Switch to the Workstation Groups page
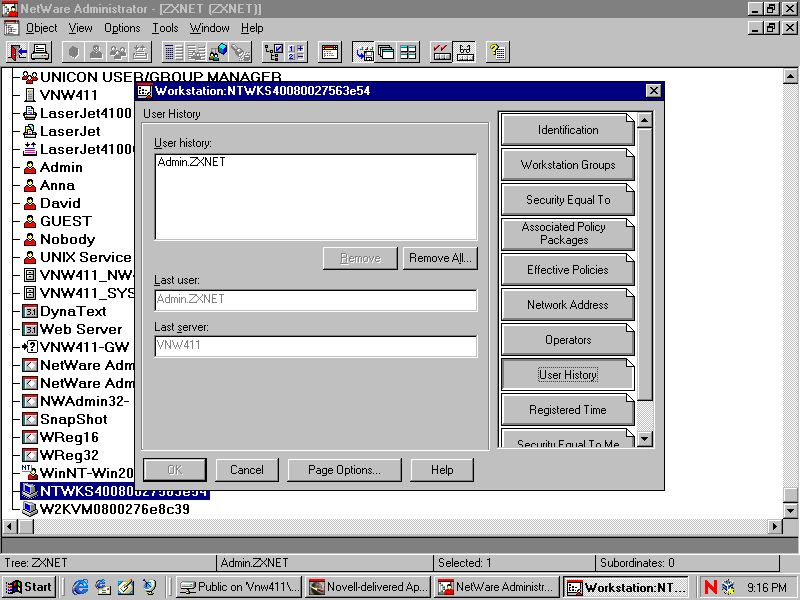 coord(568,165)
